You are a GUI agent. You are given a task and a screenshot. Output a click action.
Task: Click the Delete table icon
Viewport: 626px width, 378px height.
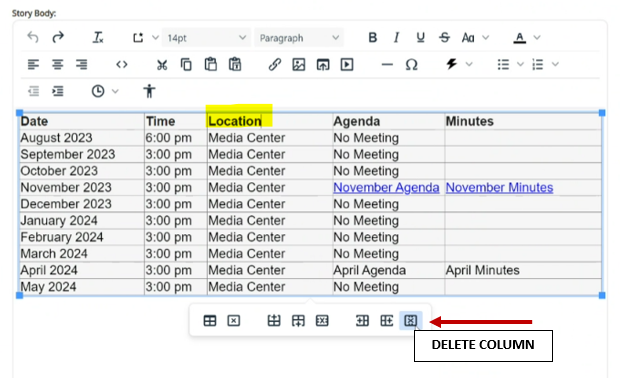234,321
